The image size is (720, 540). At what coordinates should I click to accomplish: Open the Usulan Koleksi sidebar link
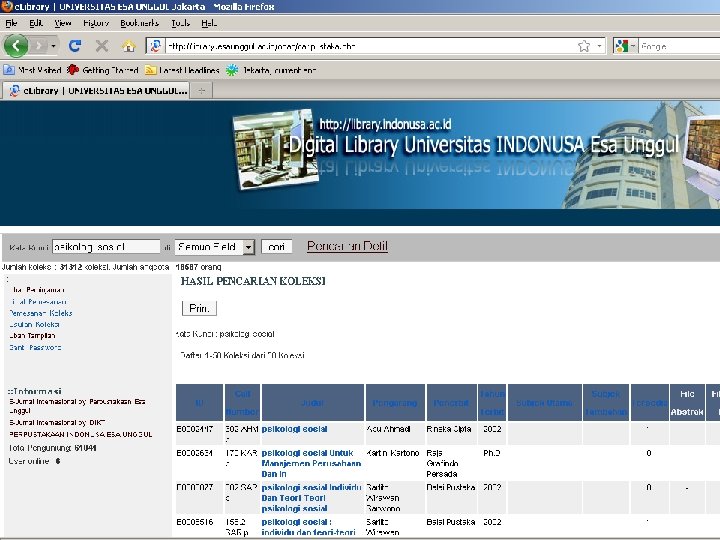pyautogui.click(x=34, y=325)
